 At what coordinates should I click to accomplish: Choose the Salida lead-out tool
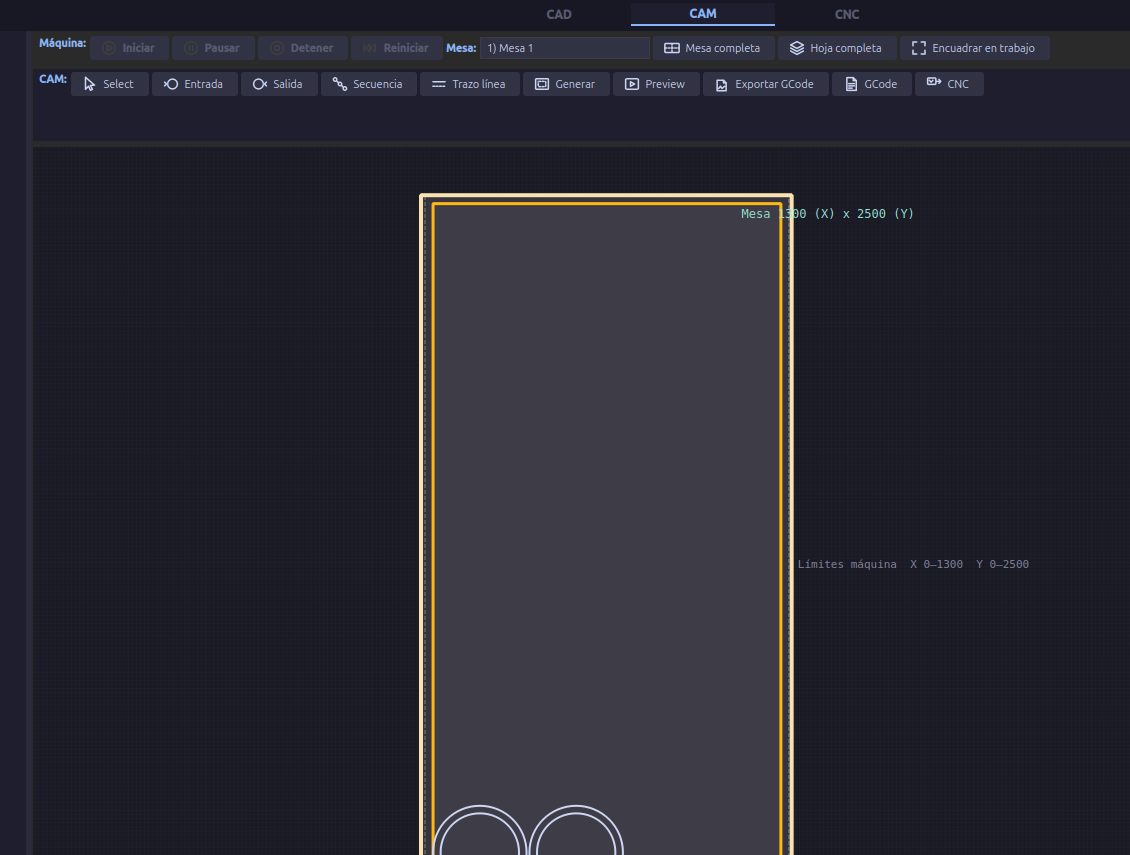click(279, 84)
